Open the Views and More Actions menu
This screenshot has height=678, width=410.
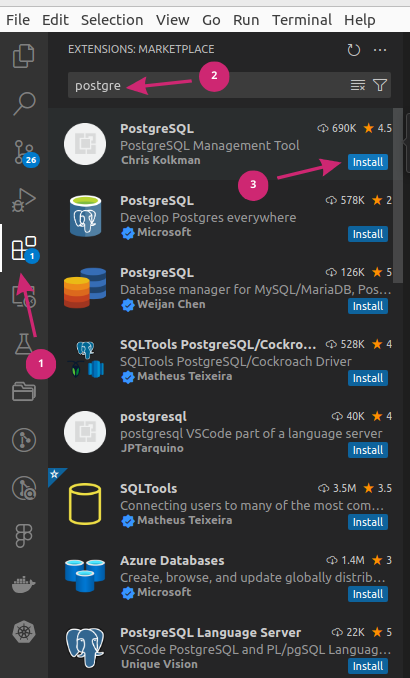coord(380,50)
